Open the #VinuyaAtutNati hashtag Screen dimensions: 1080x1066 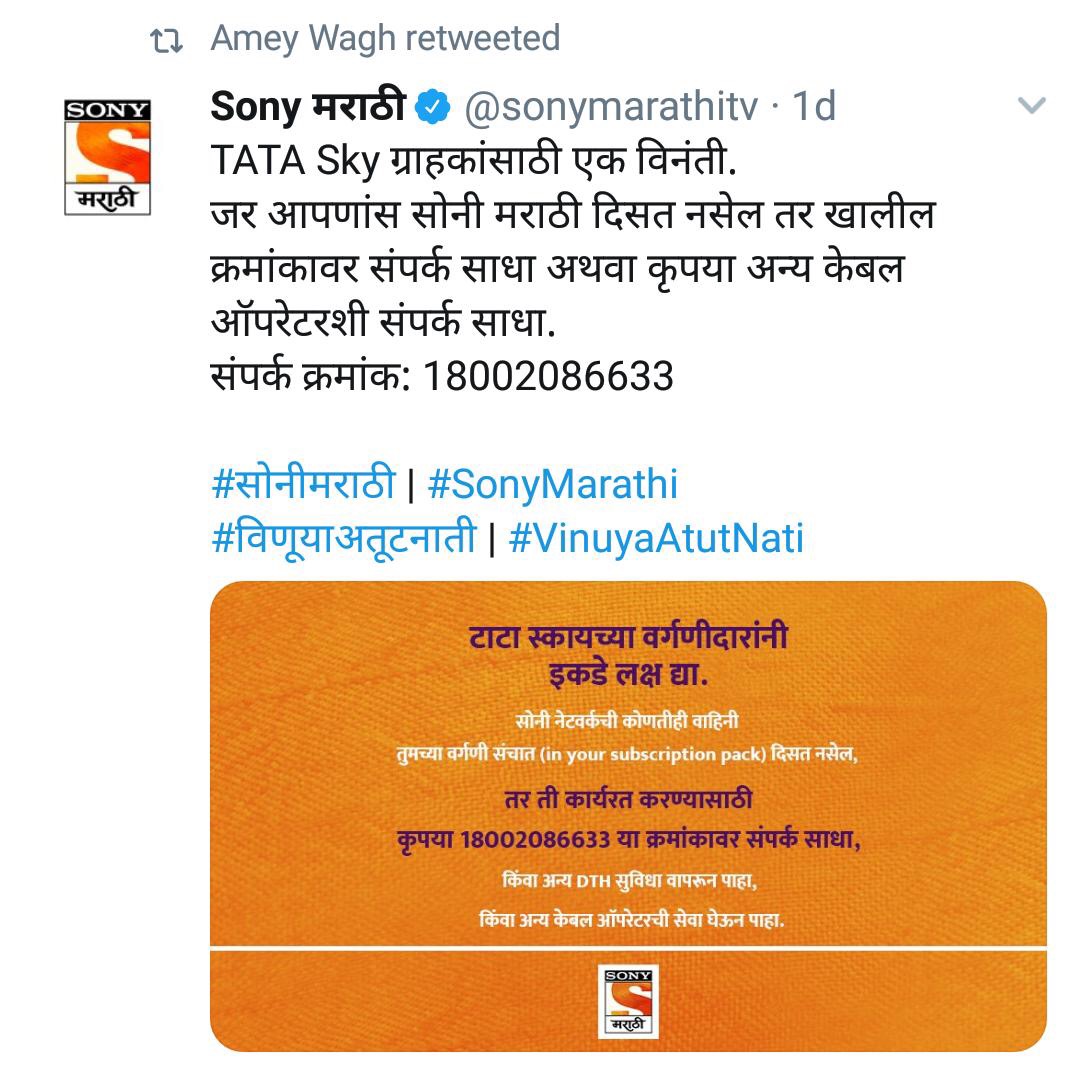coord(656,539)
